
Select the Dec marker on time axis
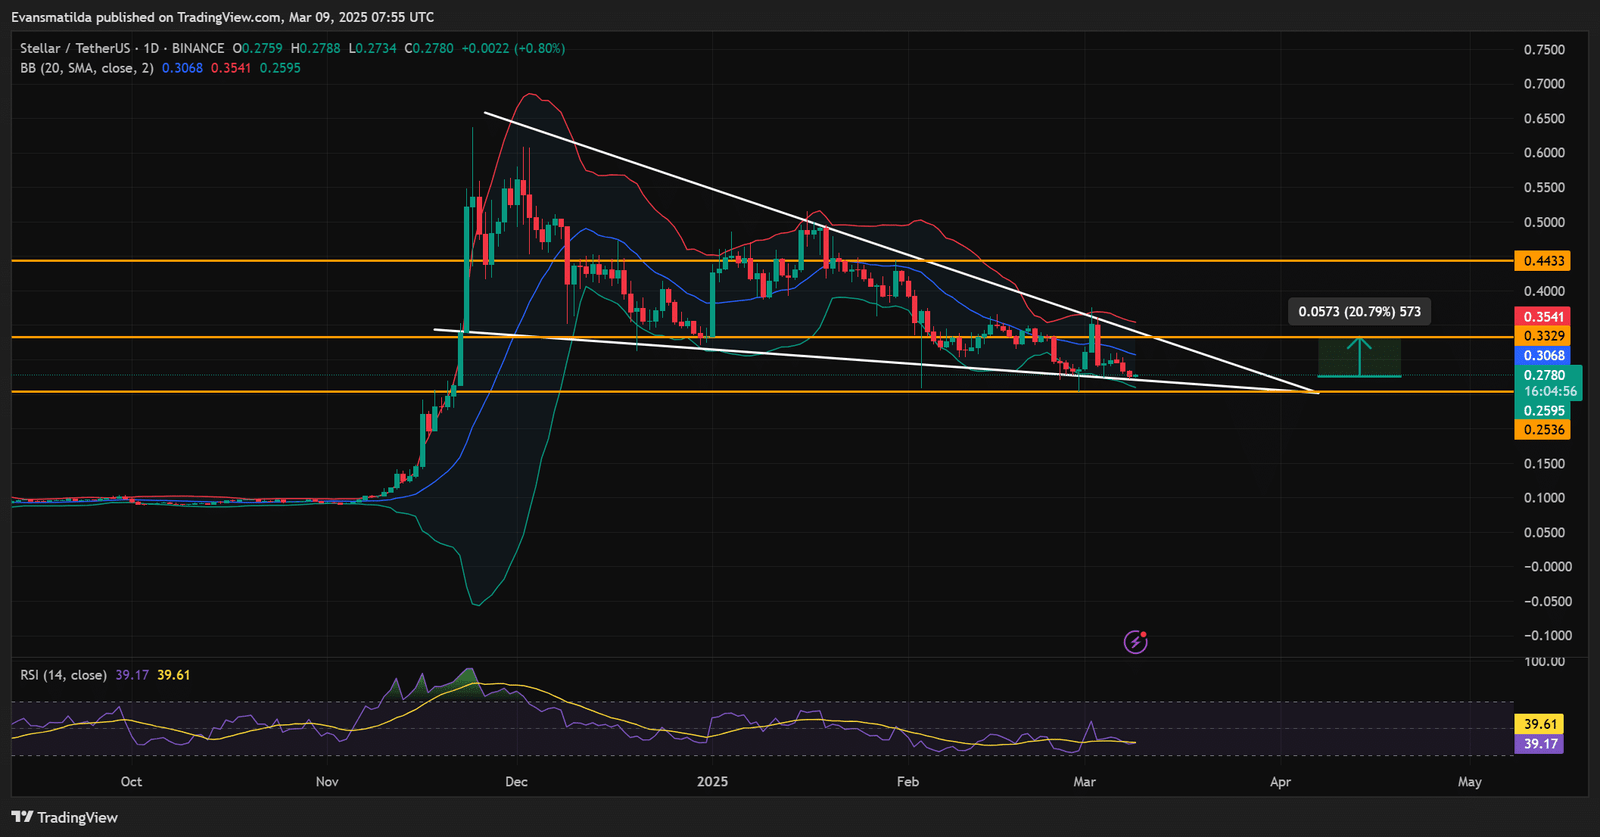tap(516, 782)
